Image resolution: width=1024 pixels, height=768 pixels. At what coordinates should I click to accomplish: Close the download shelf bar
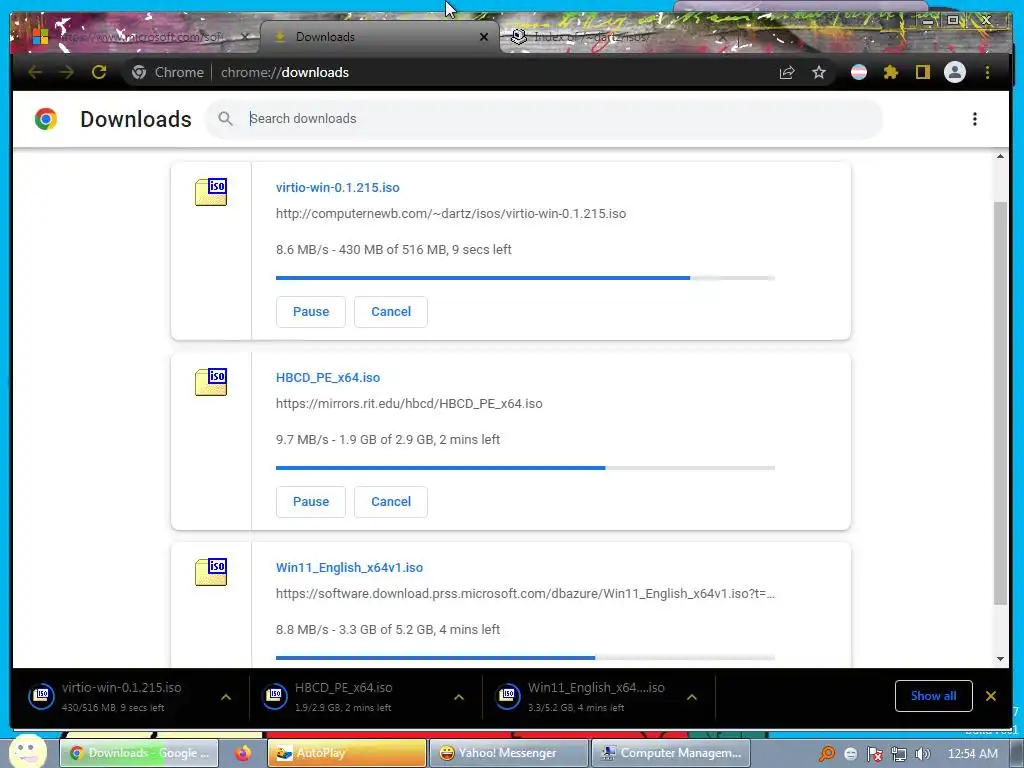pyautogui.click(x=991, y=696)
